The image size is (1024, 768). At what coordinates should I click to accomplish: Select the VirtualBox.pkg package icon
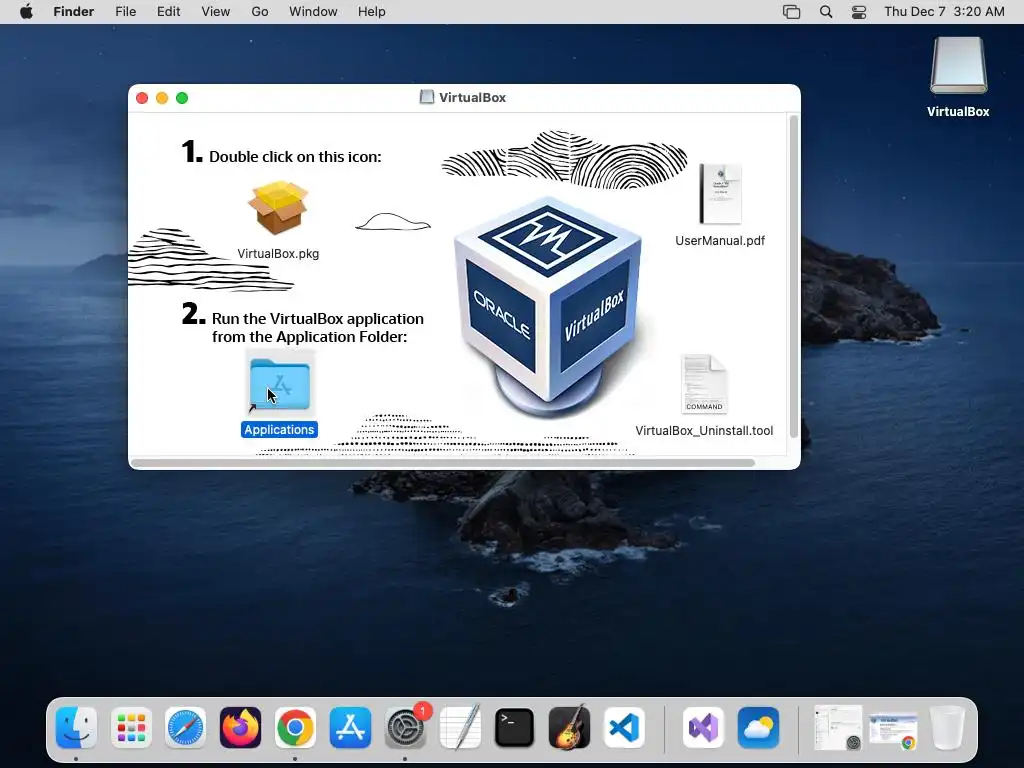tap(278, 208)
